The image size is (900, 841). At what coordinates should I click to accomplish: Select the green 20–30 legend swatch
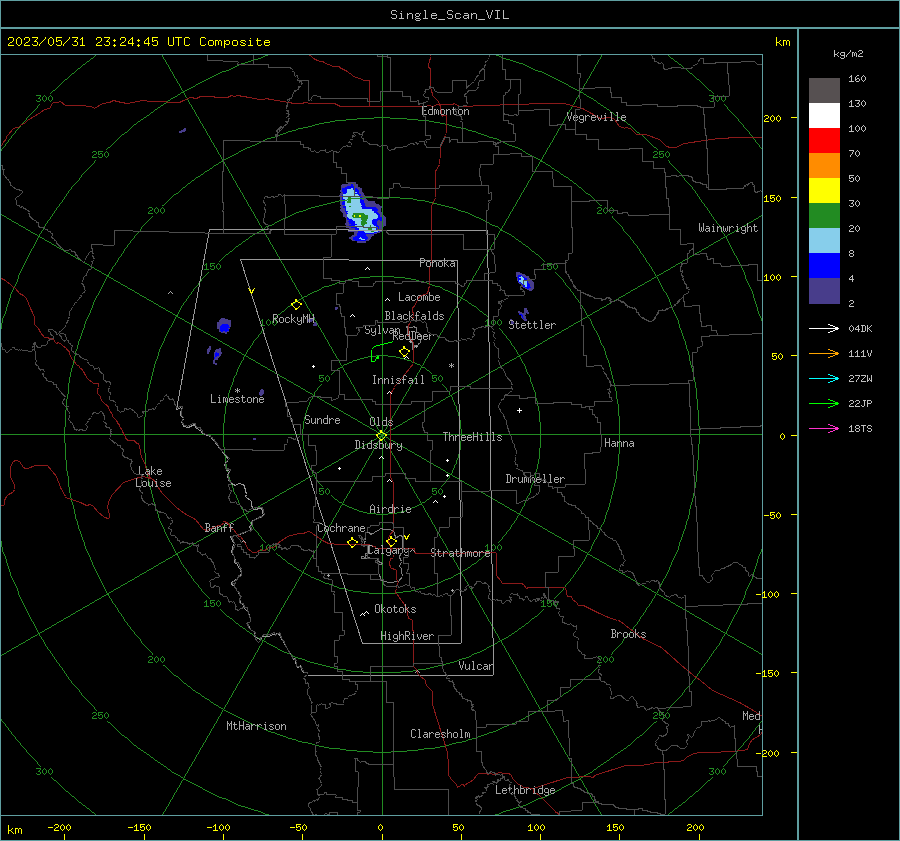click(x=824, y=216)
